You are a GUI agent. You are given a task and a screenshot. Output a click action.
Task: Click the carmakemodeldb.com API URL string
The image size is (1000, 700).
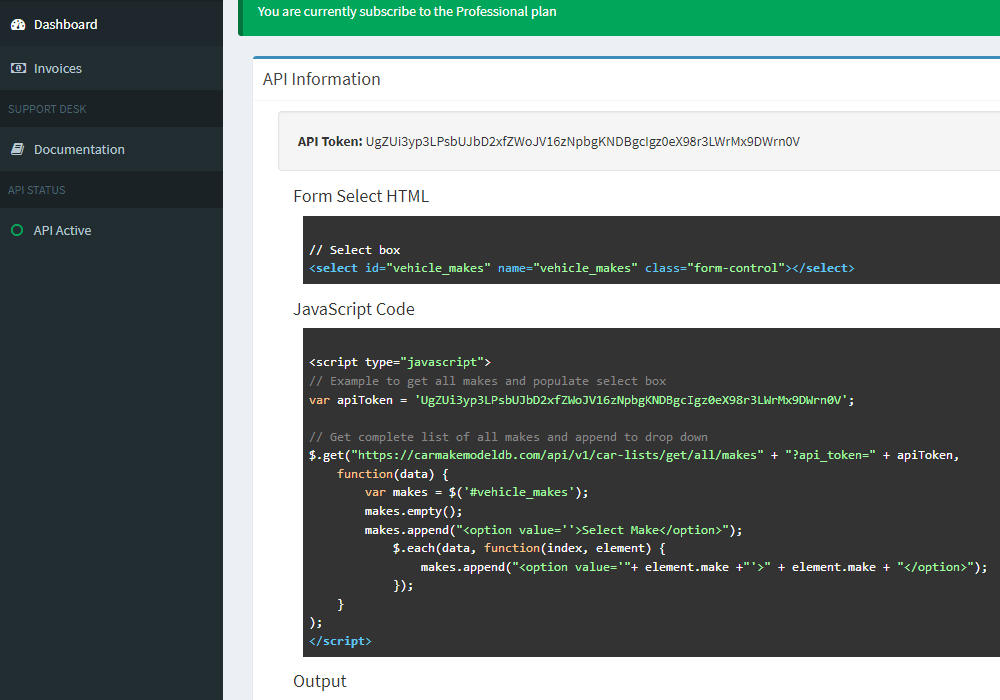click(x=557, y=455)
